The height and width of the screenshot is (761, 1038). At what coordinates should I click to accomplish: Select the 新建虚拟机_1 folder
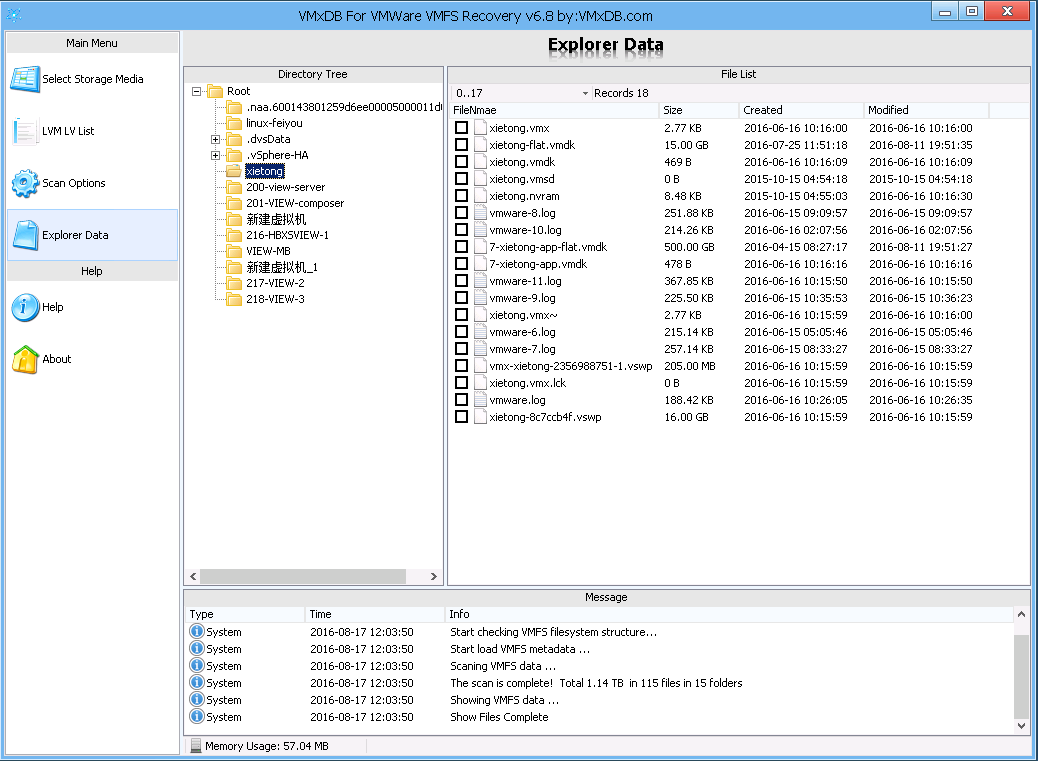282,267
